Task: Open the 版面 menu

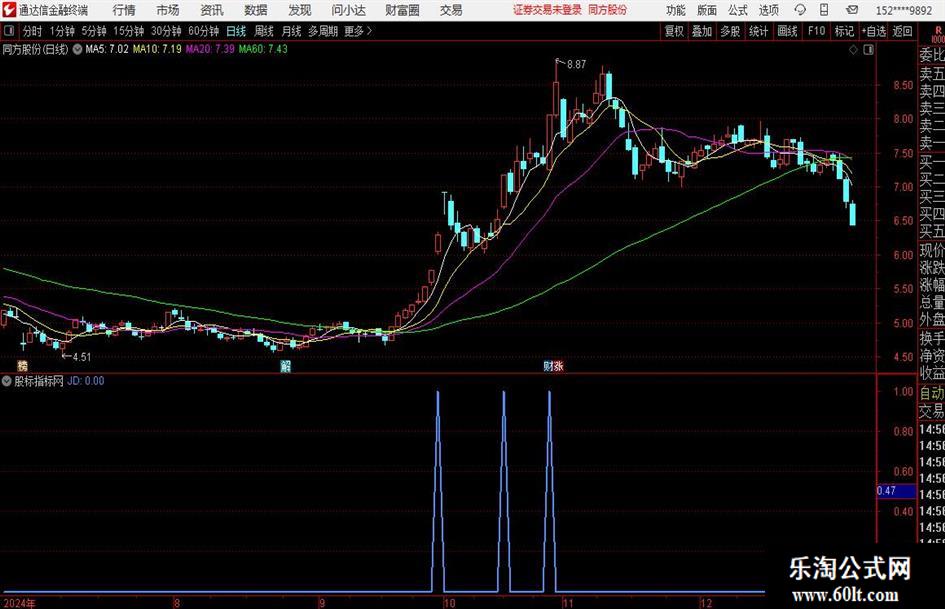Action: (707, 10)
